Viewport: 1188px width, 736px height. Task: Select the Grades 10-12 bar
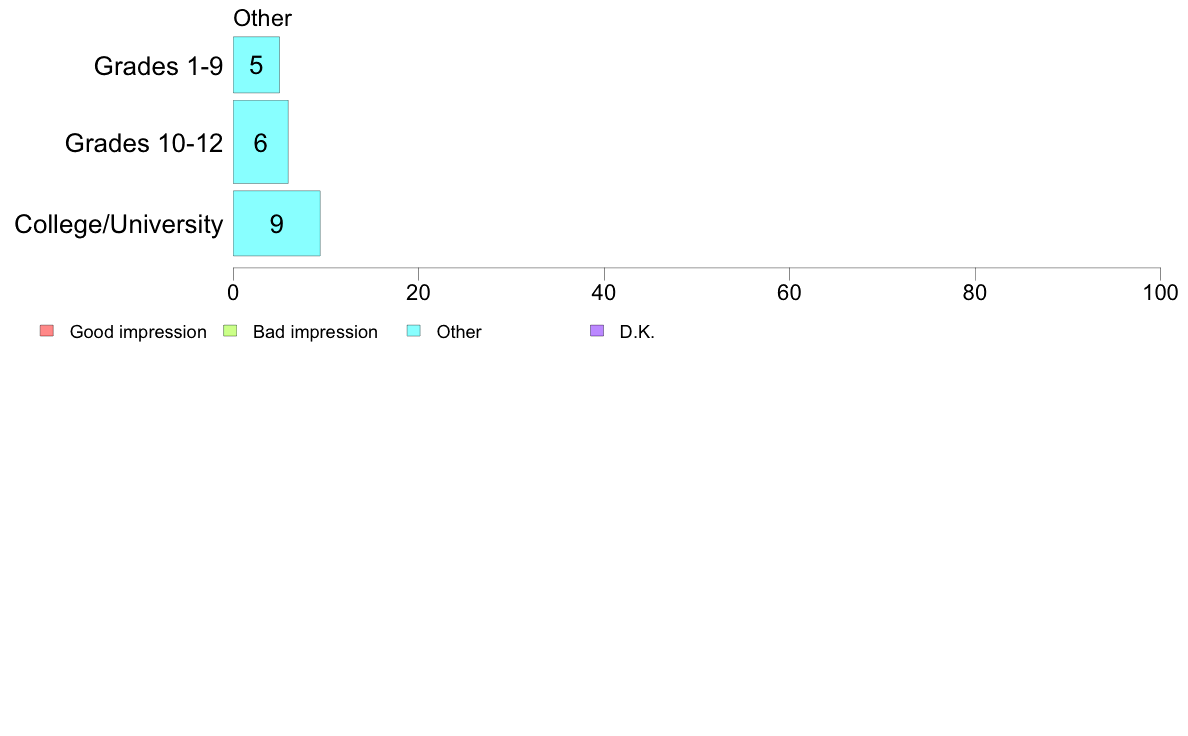coord(261,142)
